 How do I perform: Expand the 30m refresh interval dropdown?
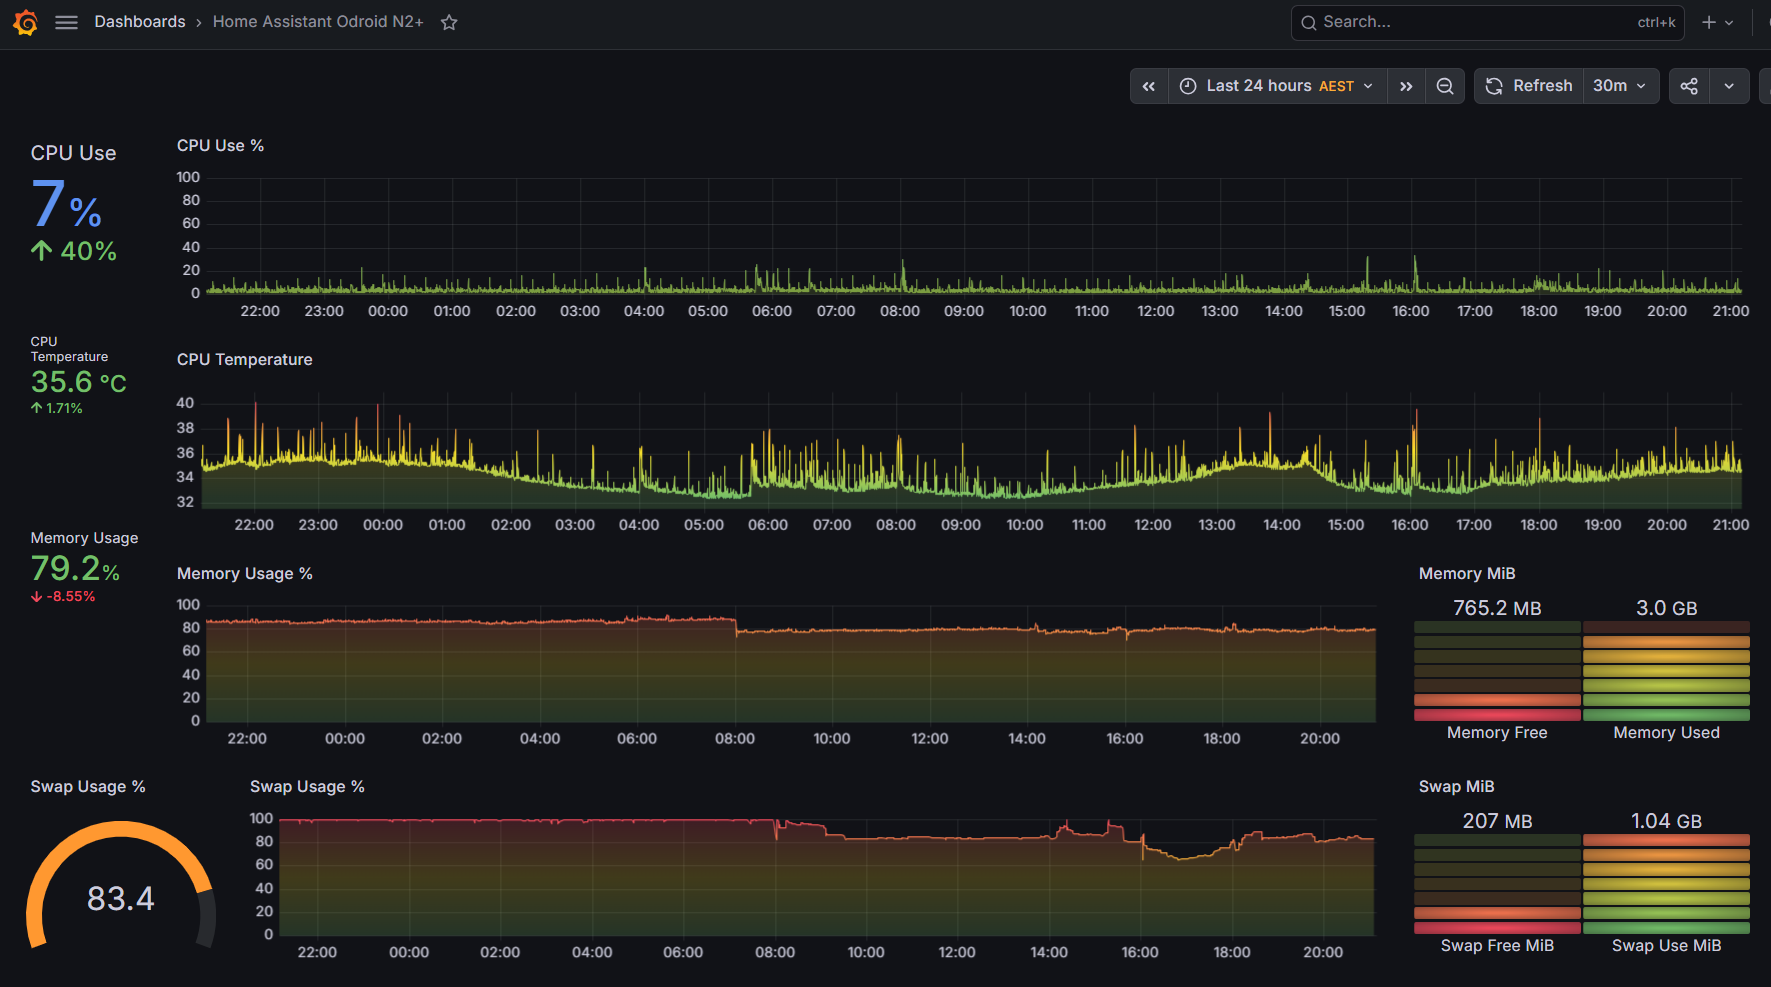point(1620,86)
